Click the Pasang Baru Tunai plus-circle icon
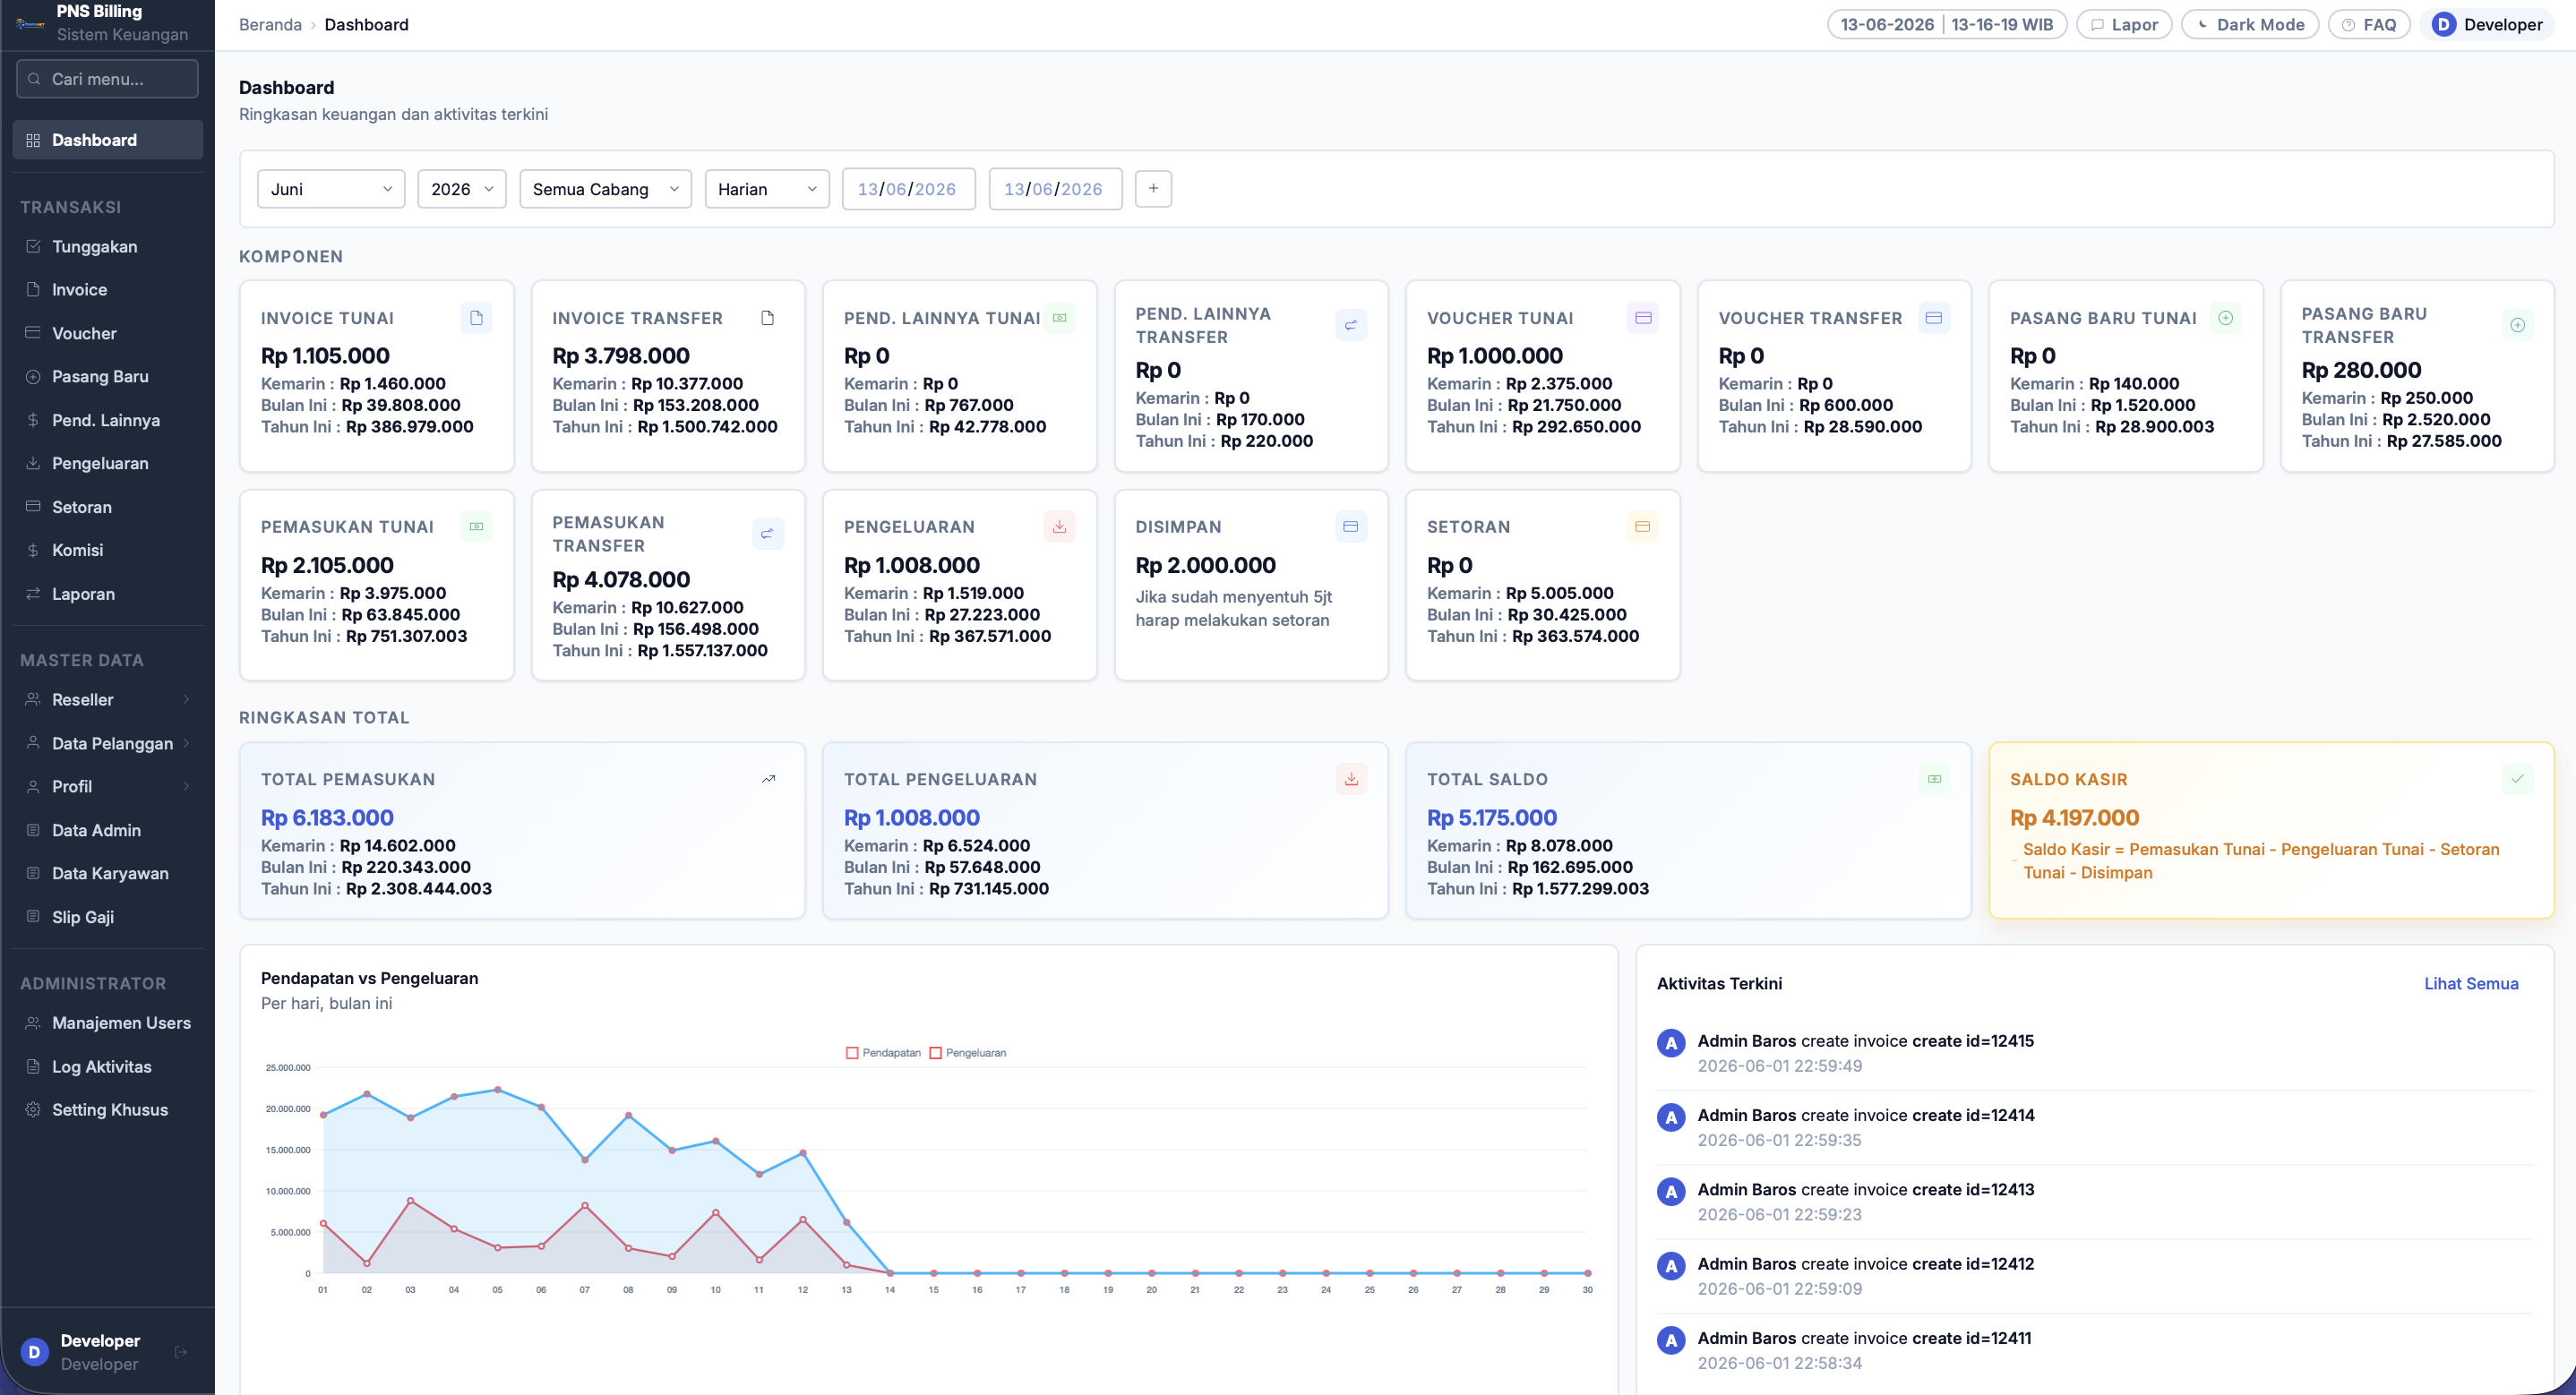The height and width of the screenshot is (1395, 2576). coord(2226,318)
